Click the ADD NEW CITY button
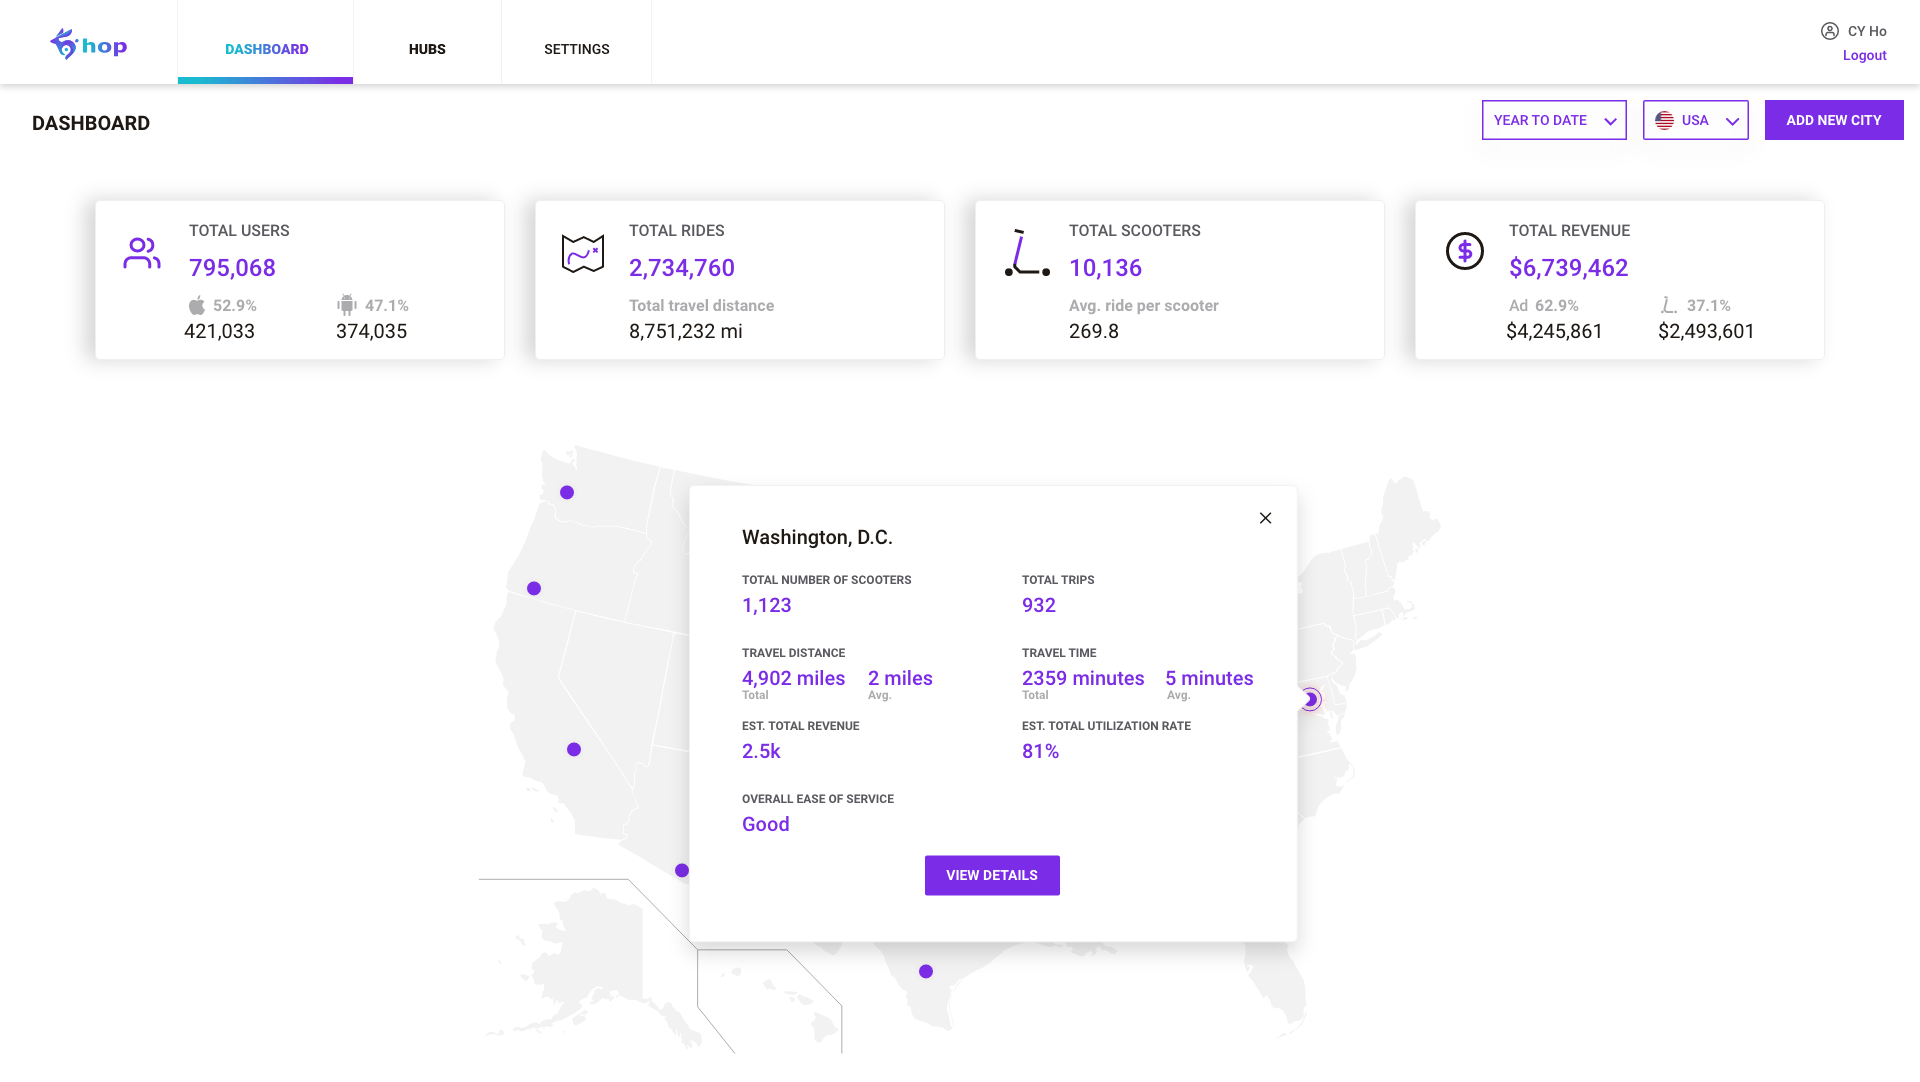Image resolution: width=1920 pixels, height=1082 pixels. 1834,120
